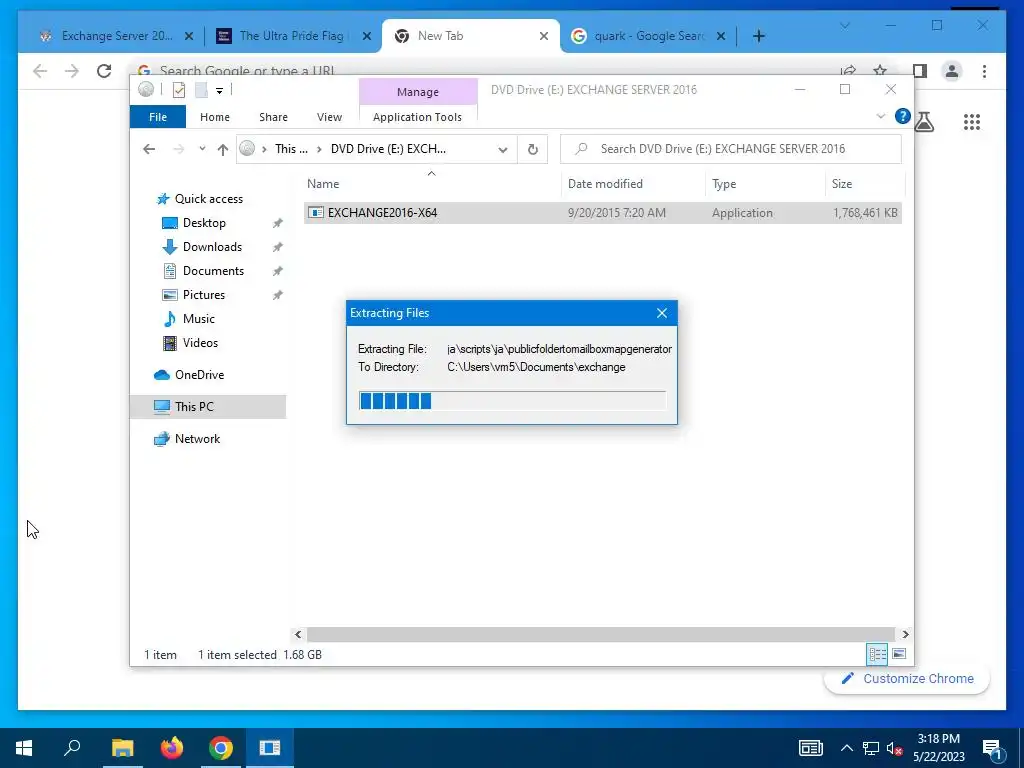Open Videos folder in navigation pane
The height and width of the screenshot is (768, 1024).
[x=200, y=343]
